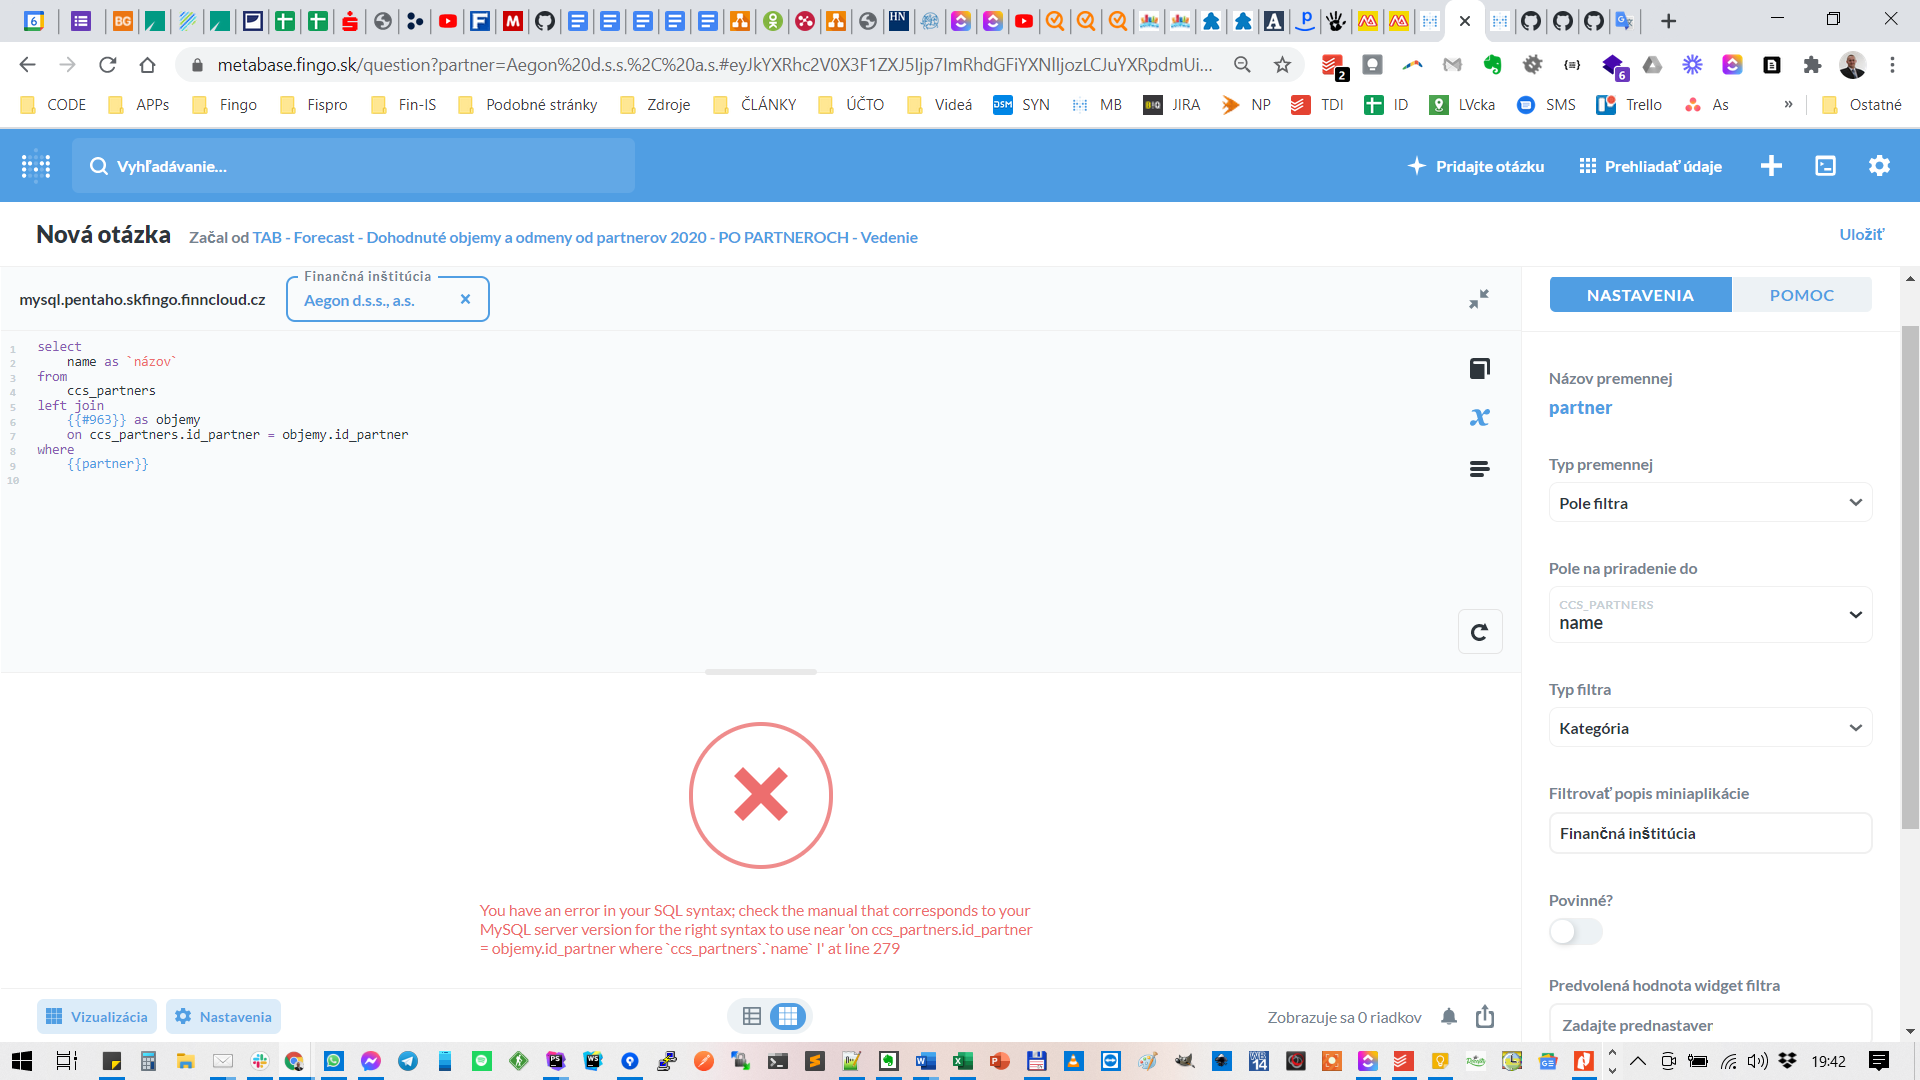Image resolution: width=1920 pixels, height=1080 pixels.
Task: Click the Metabase home logo icon
Action: click(36, 166)
